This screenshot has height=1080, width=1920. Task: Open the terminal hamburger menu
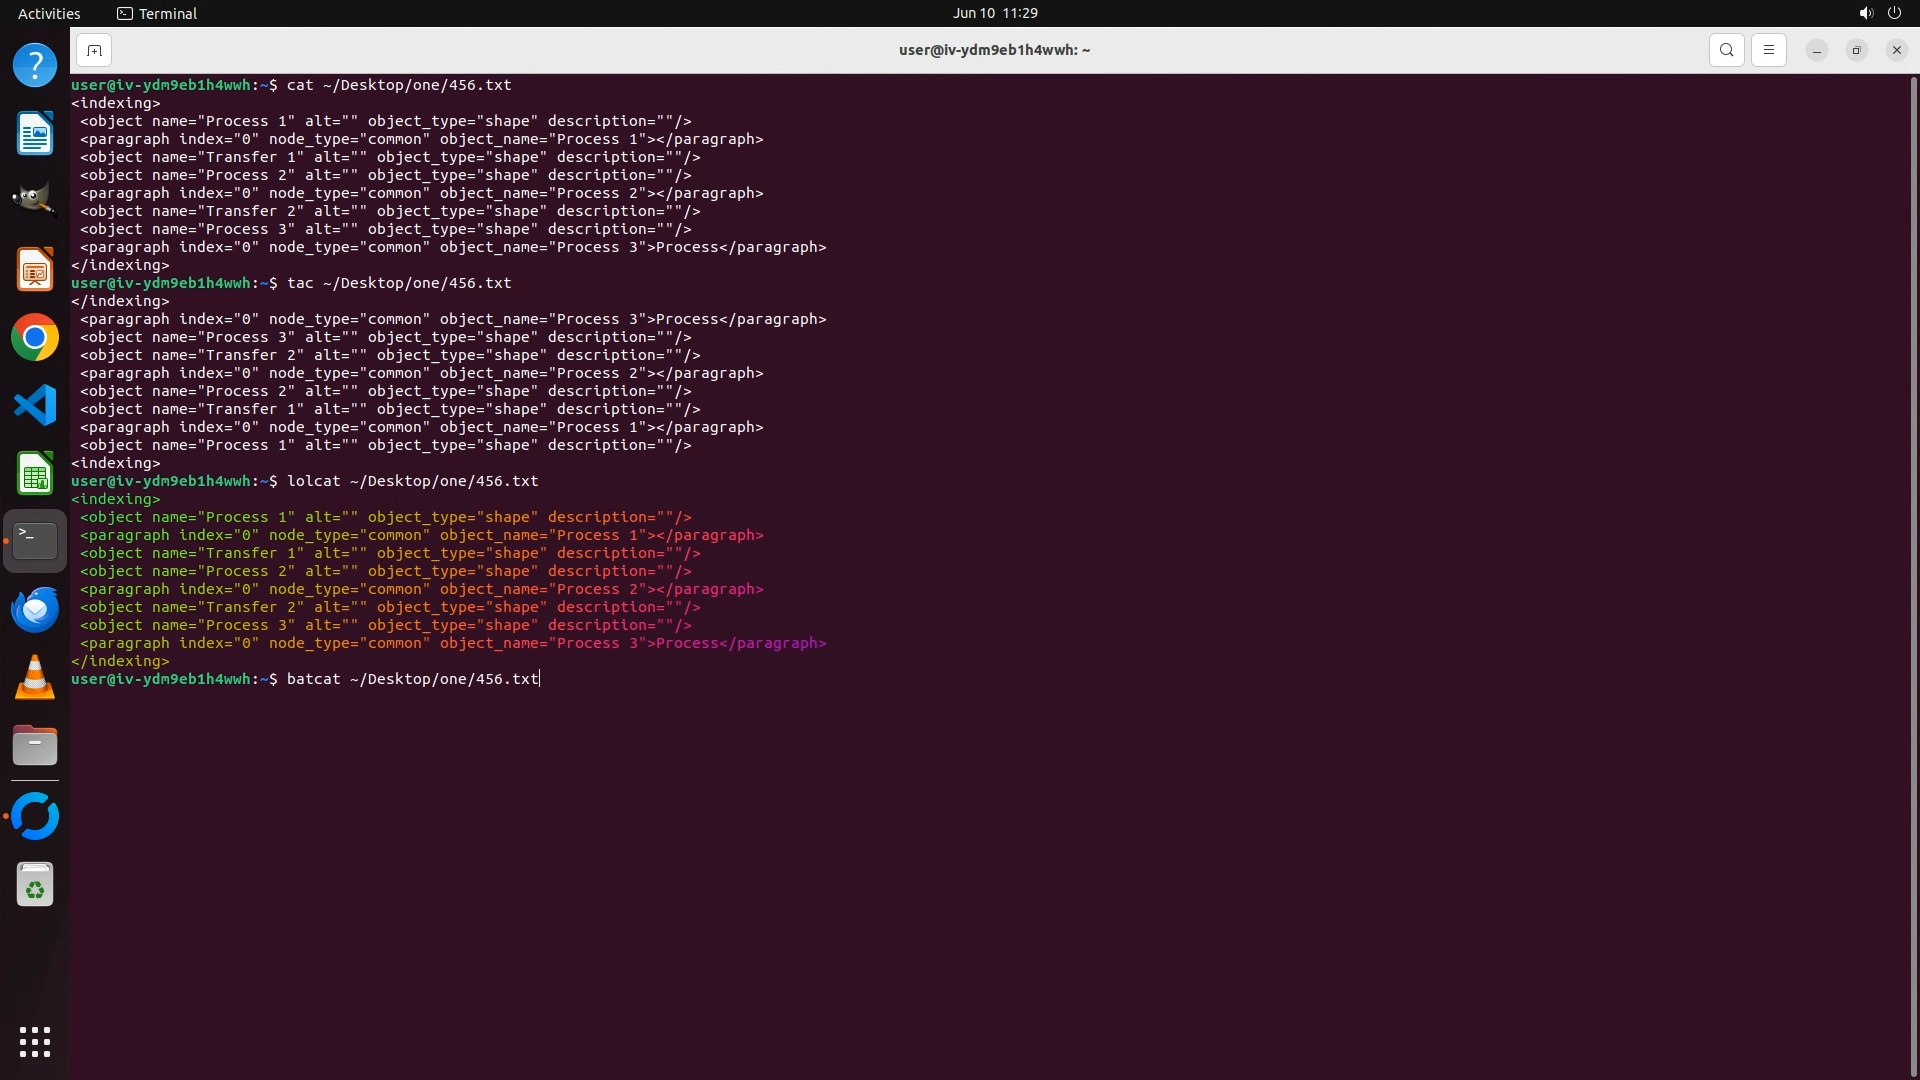[1768, 50]
